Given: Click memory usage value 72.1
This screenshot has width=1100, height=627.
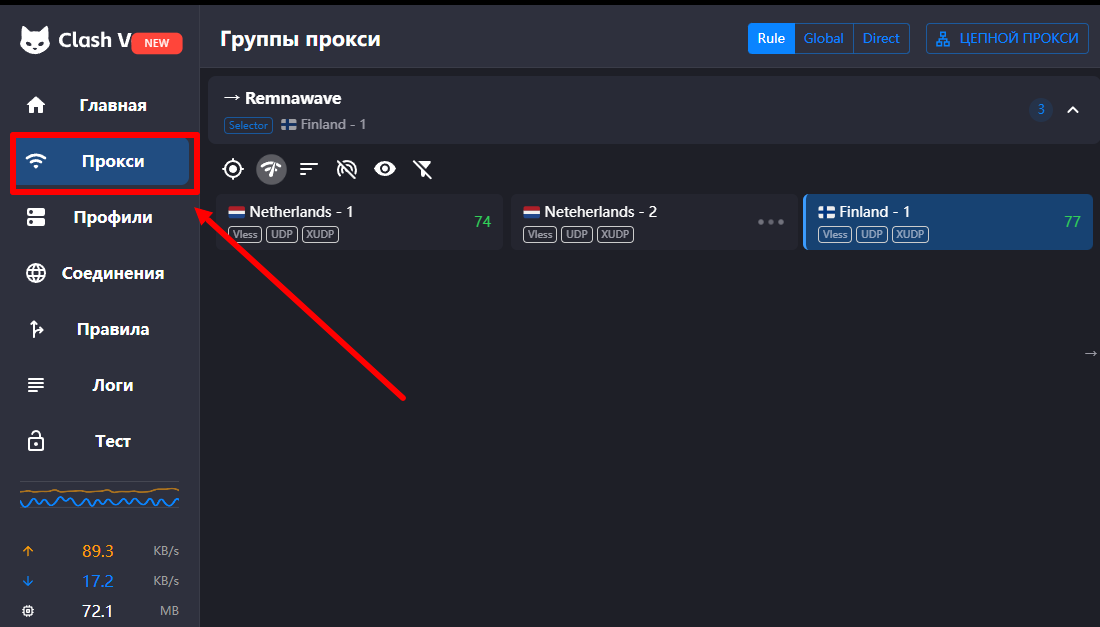Looking at the screenshot, I should point(98,611).
